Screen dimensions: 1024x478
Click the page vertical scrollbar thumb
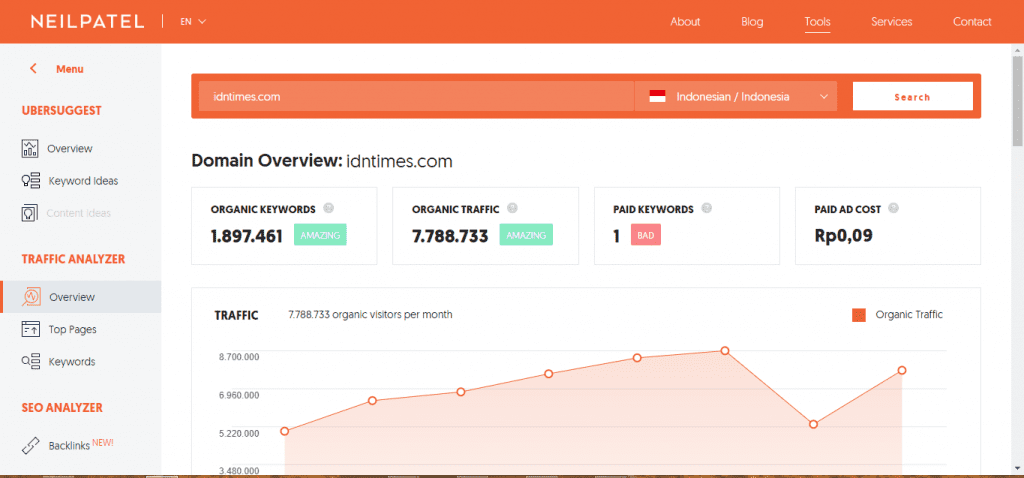[x=1017, y=101]
